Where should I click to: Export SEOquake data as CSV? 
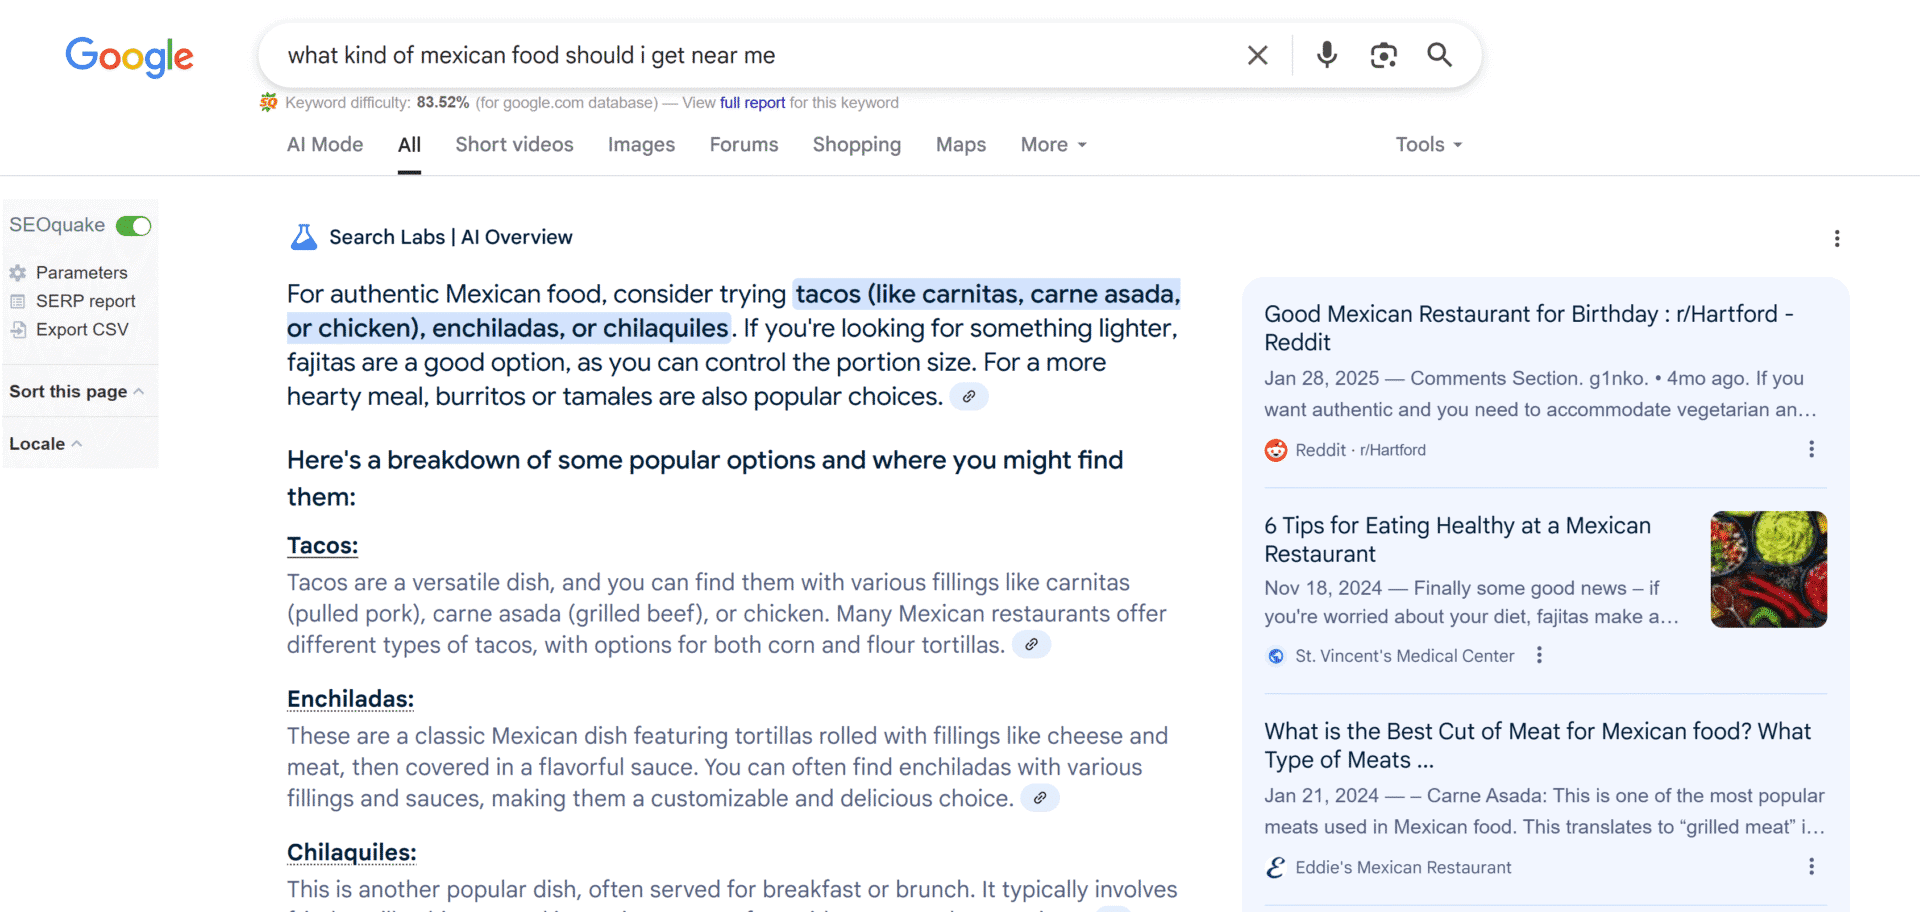pyautogui.click(x=82, y=329)
